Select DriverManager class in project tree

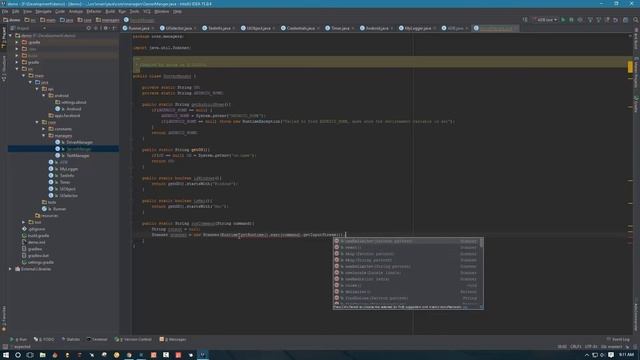tap(79, 142)
